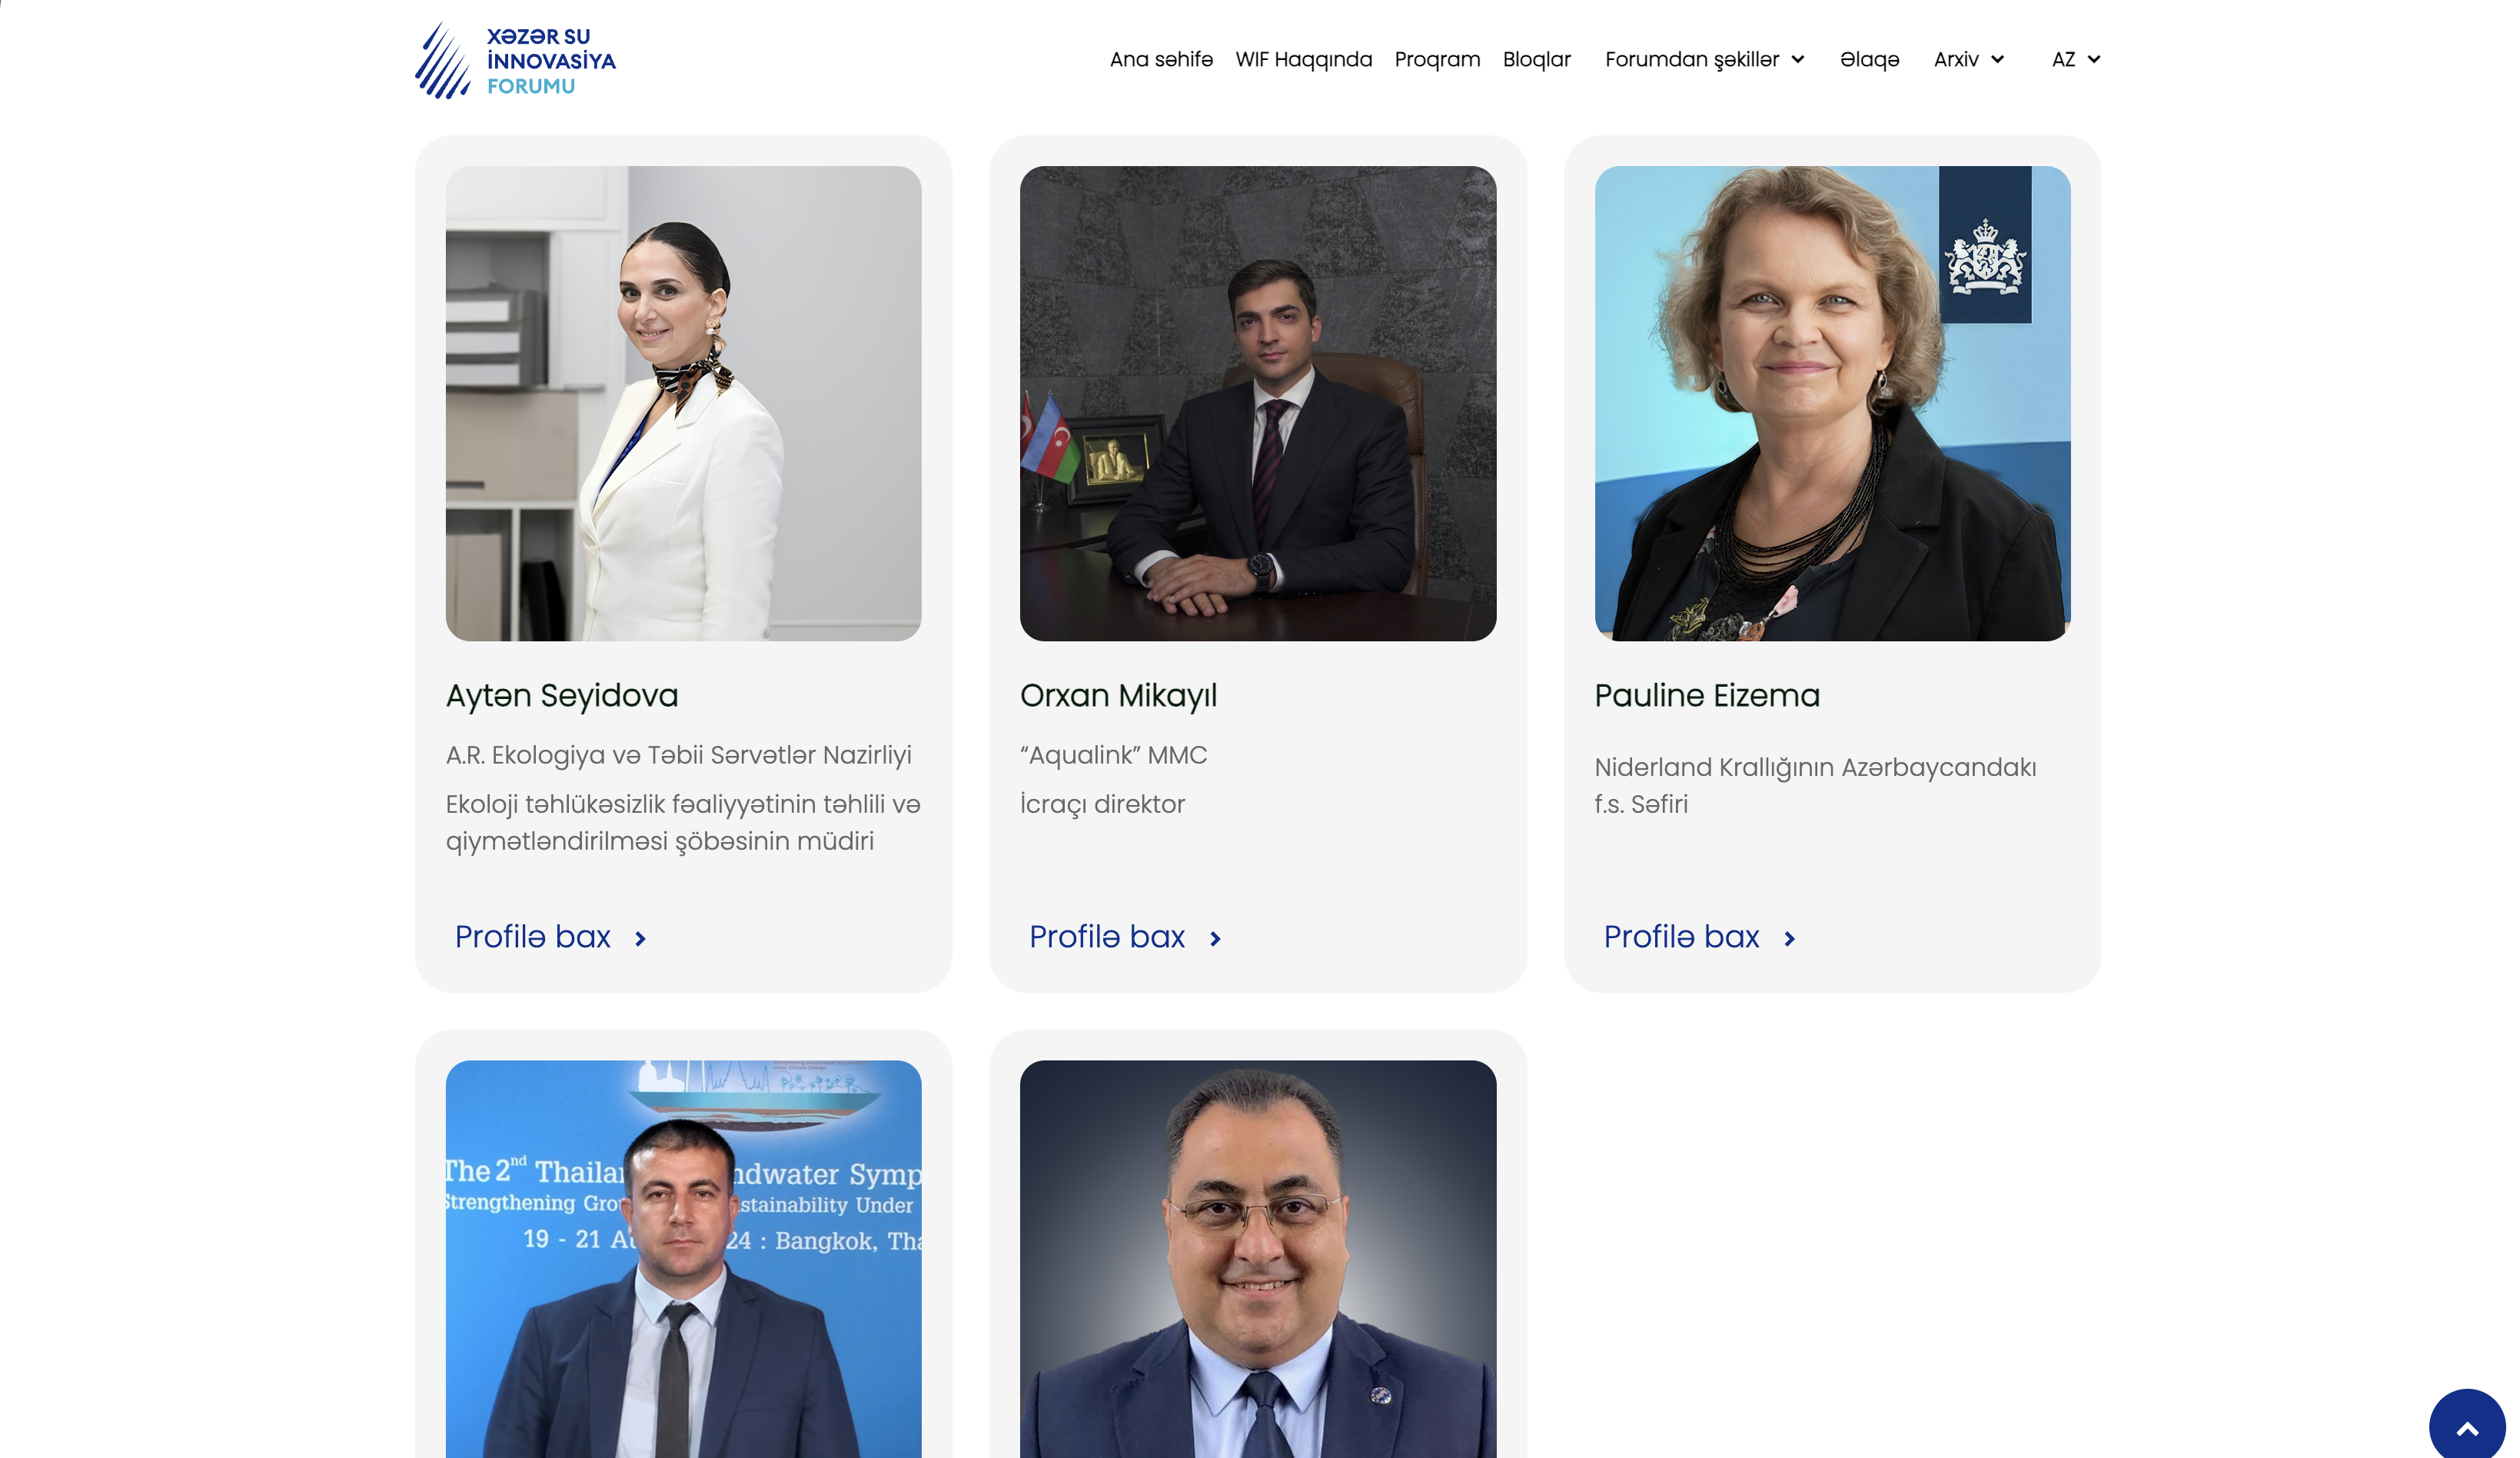The height and width of the screenshot is (1458, 2520).
Task: Open the Bloqlar menu item
Action: pos(1536,59)
